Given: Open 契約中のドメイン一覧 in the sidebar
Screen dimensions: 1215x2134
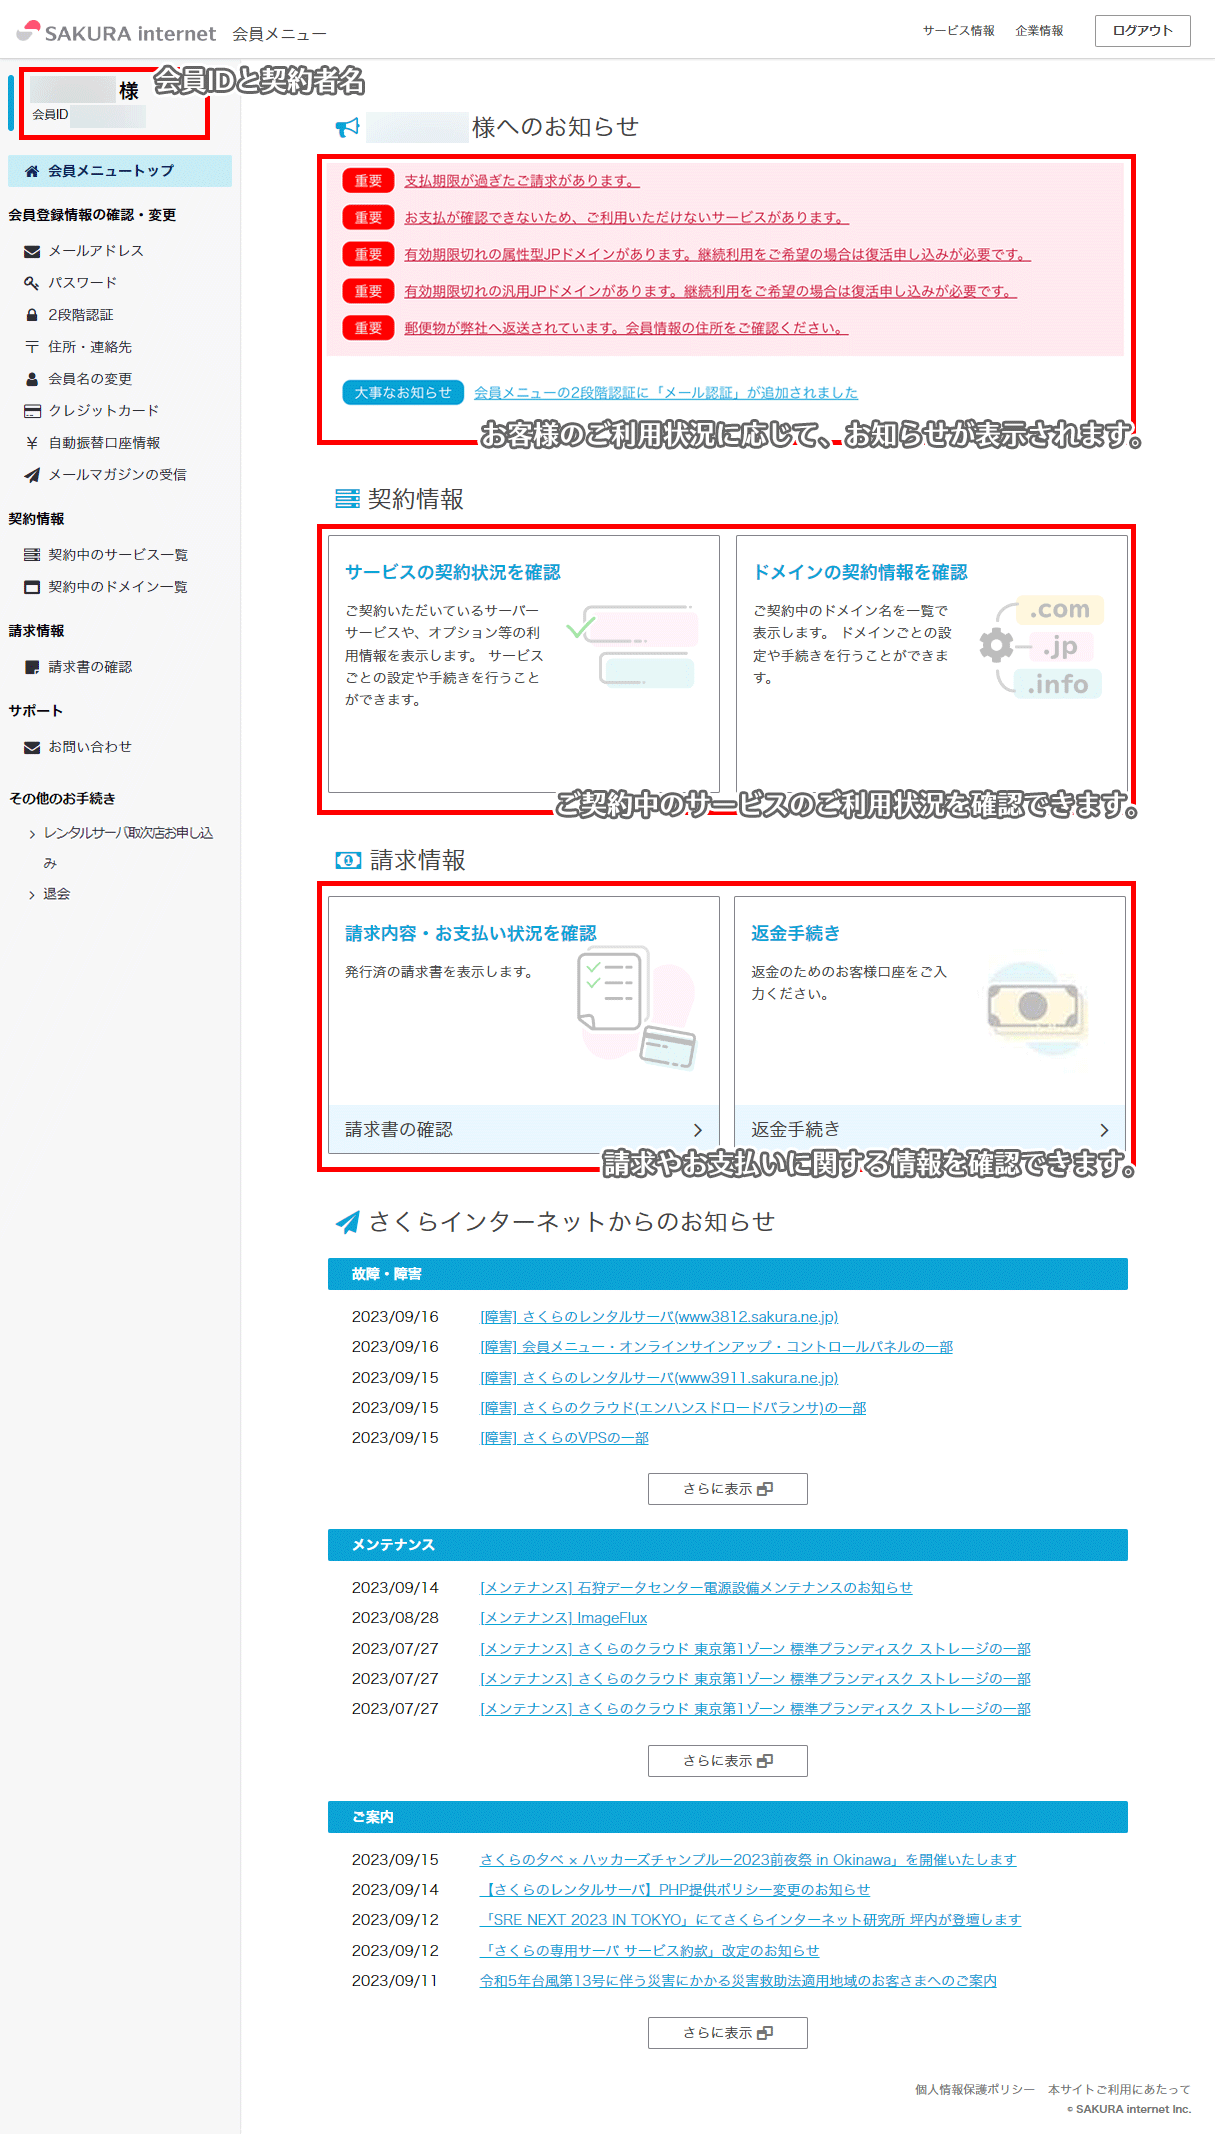Looking at the screenshot, I should (x=118, y=587).
